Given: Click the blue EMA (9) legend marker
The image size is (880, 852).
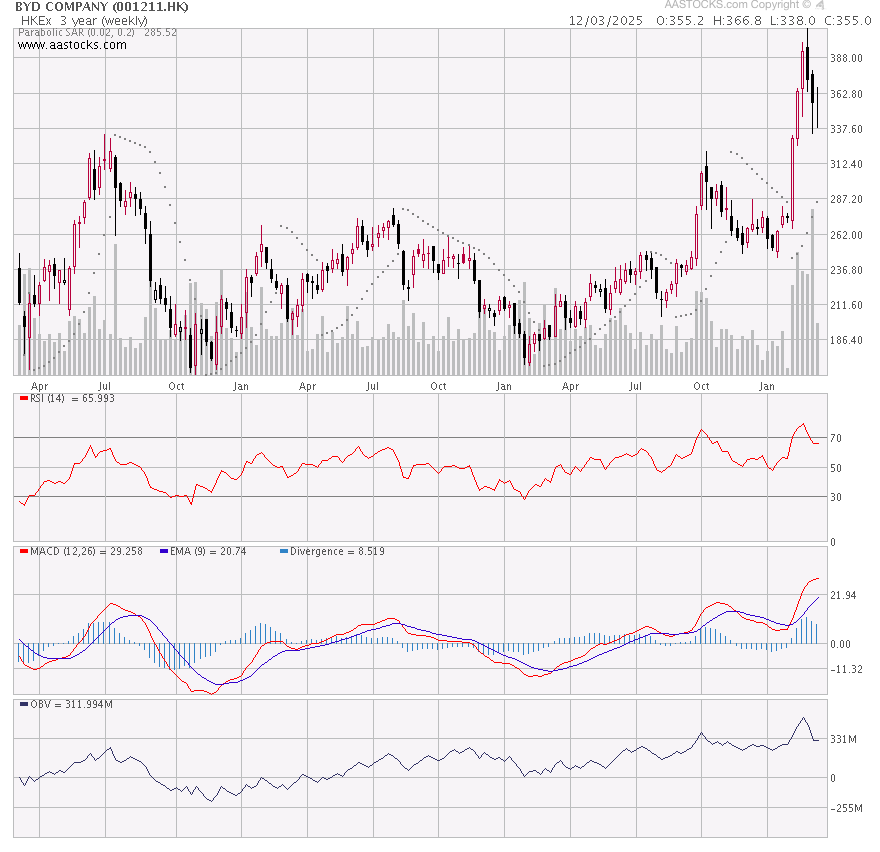Looking at the screenshot, I should 164,552.
